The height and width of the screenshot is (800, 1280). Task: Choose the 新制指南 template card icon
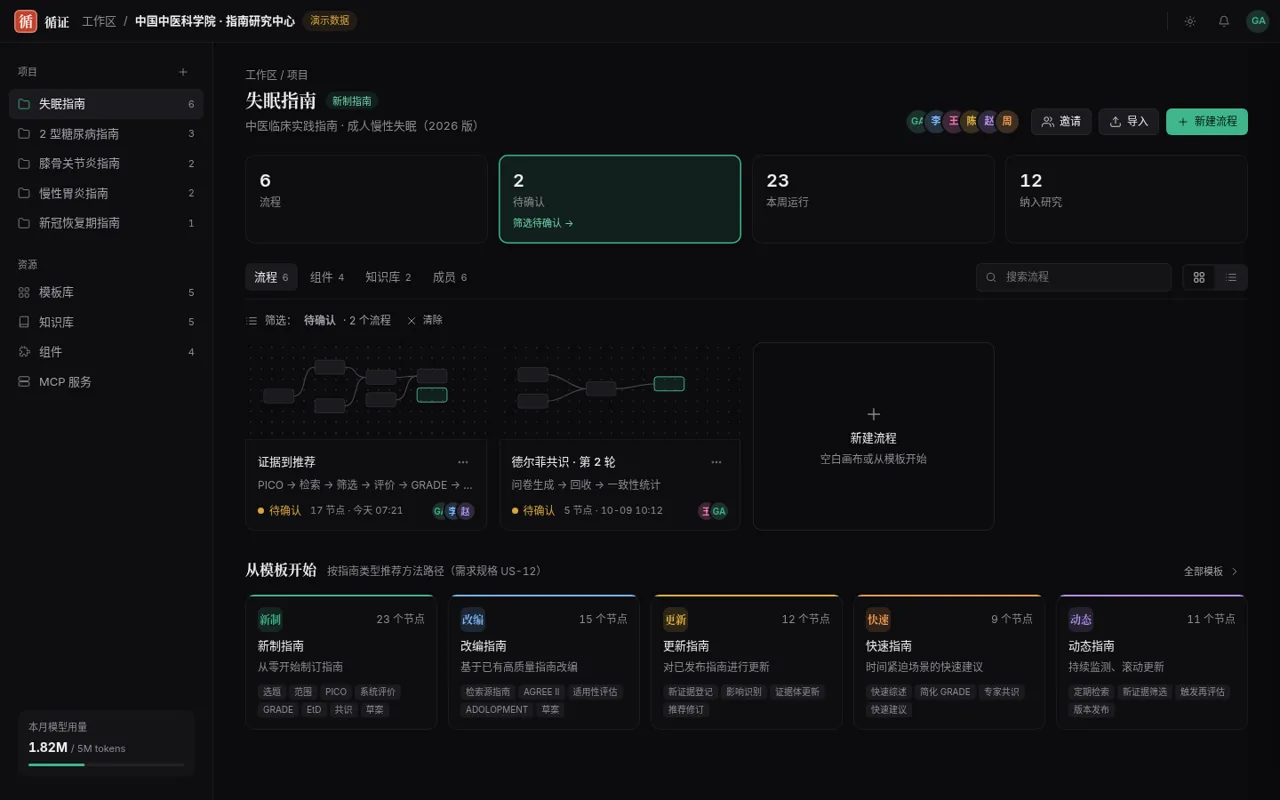270,619
